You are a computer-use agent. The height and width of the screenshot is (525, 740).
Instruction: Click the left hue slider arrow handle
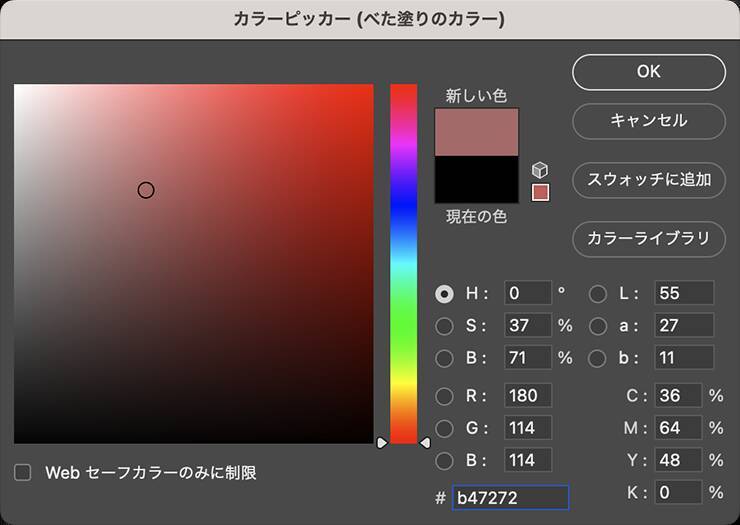[x=381, y=442]
